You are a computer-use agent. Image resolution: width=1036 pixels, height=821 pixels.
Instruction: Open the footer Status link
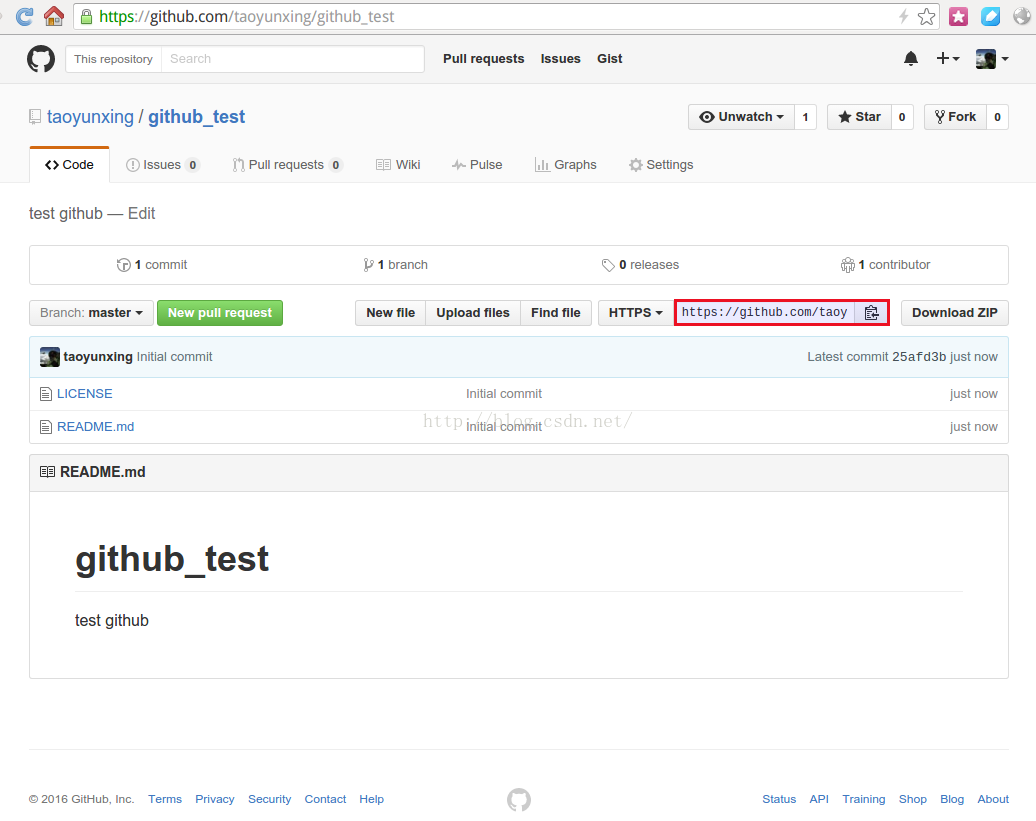(x=779, y=799)
